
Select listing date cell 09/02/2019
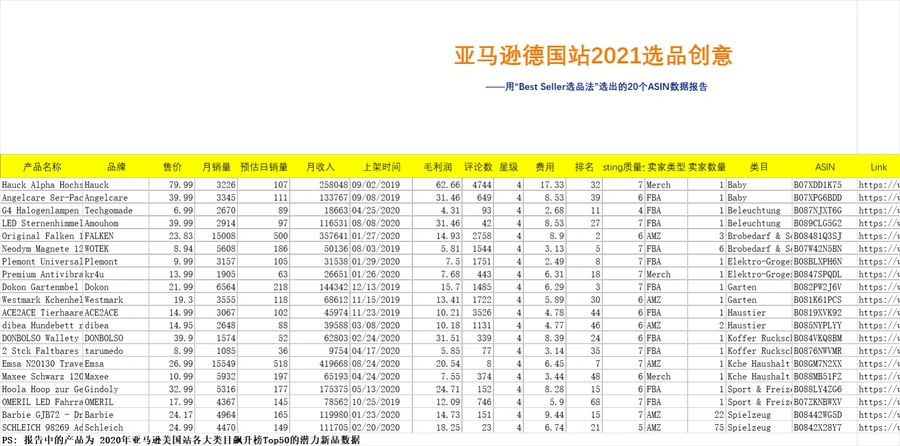click(x=381, y=185)
